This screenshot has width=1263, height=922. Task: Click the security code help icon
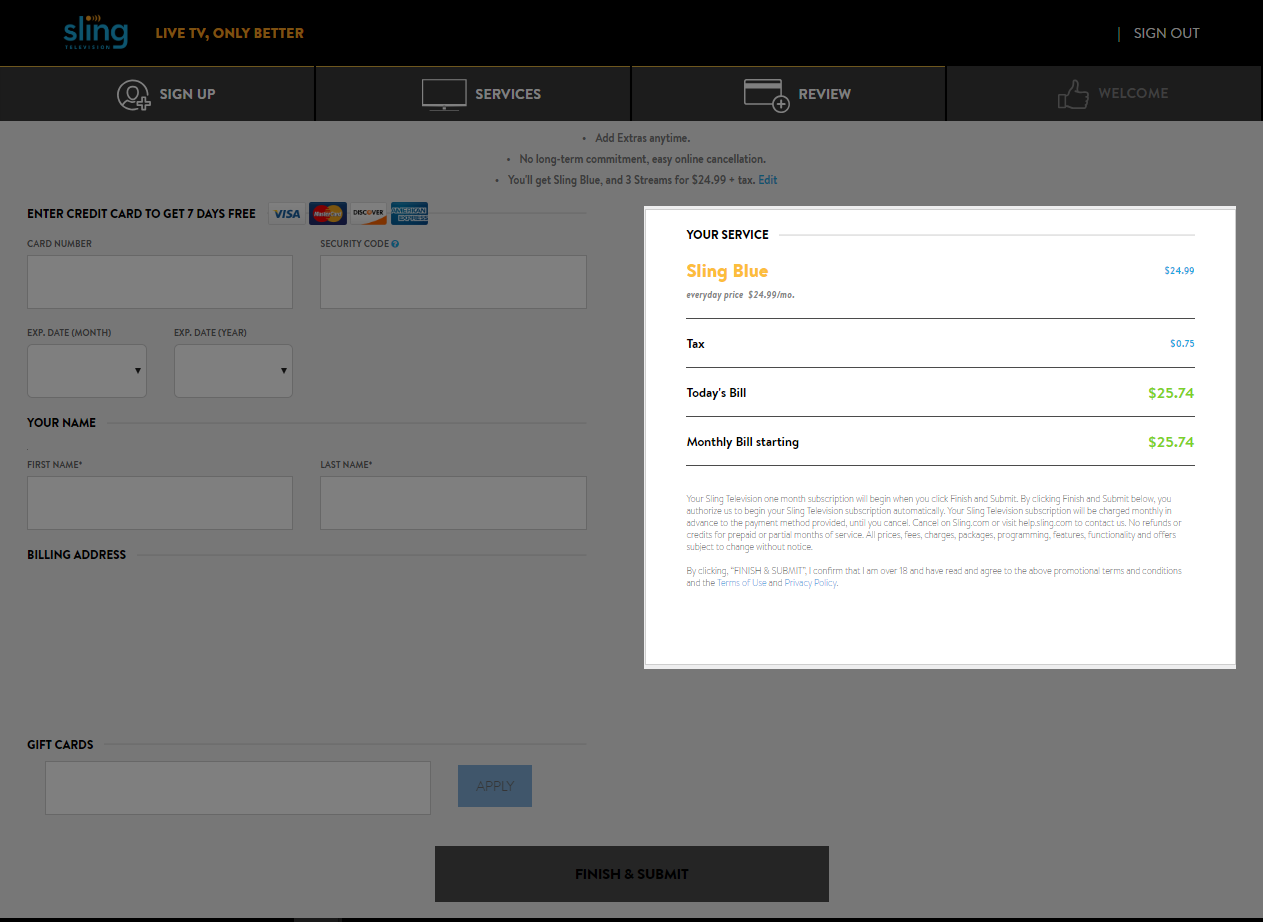point(396,244)
